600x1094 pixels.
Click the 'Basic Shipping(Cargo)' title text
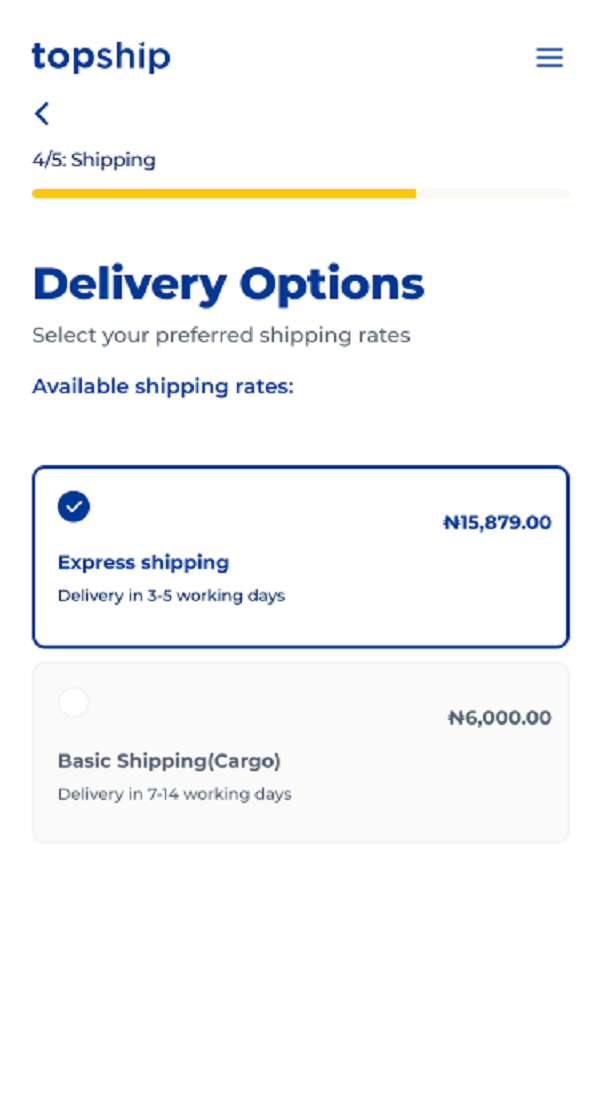pos(169,761)
